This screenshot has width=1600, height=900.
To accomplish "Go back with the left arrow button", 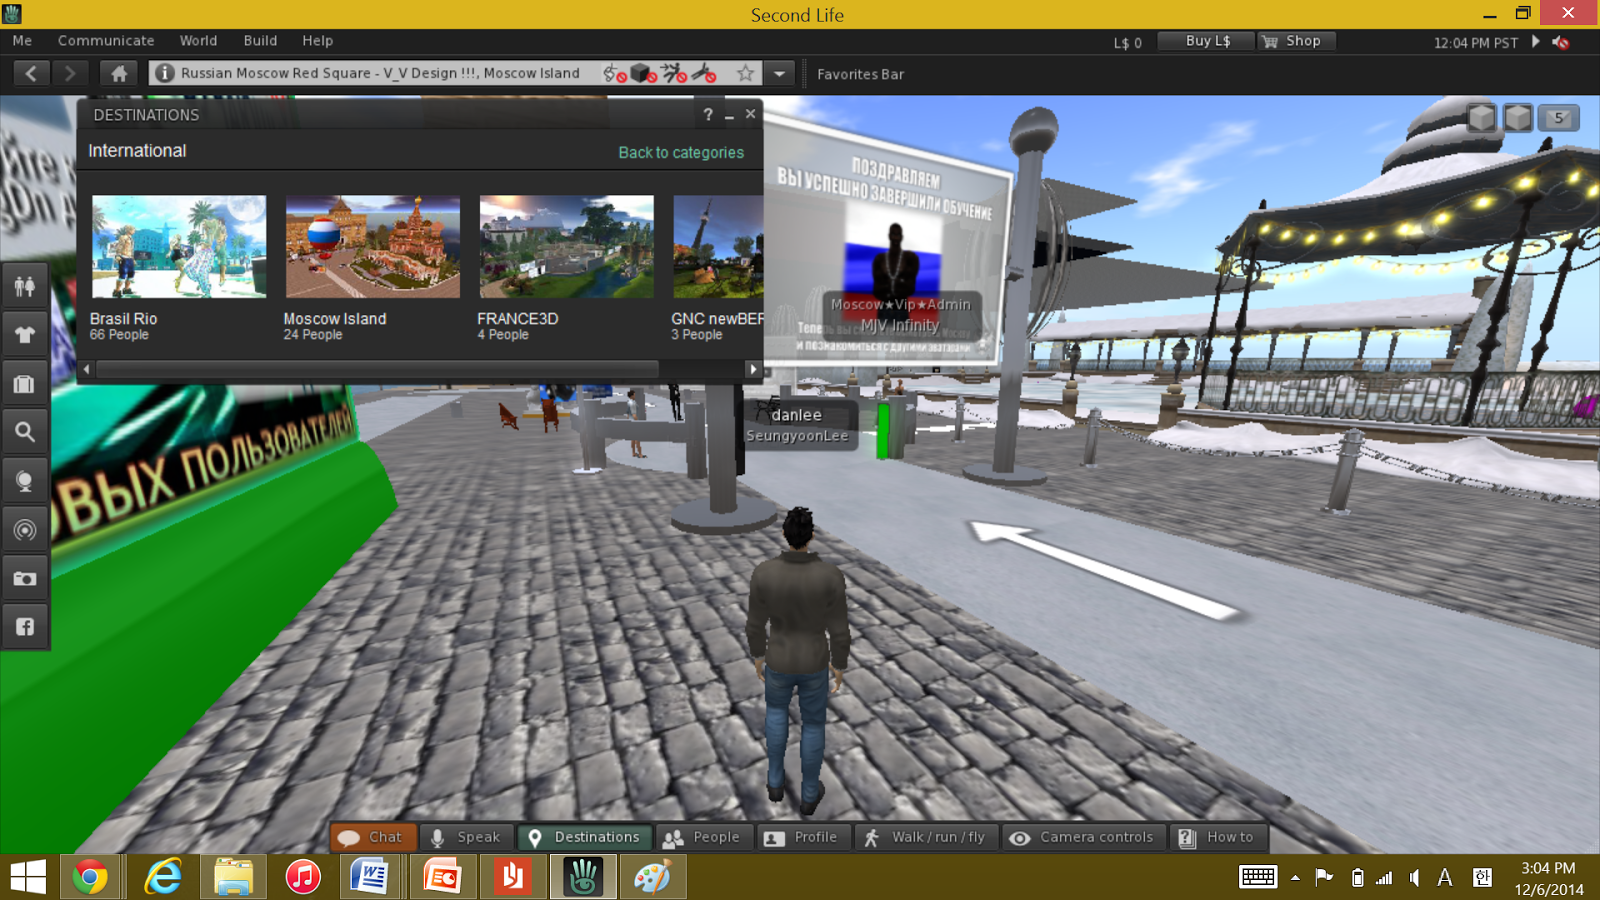I will click(x=32, y=73).
